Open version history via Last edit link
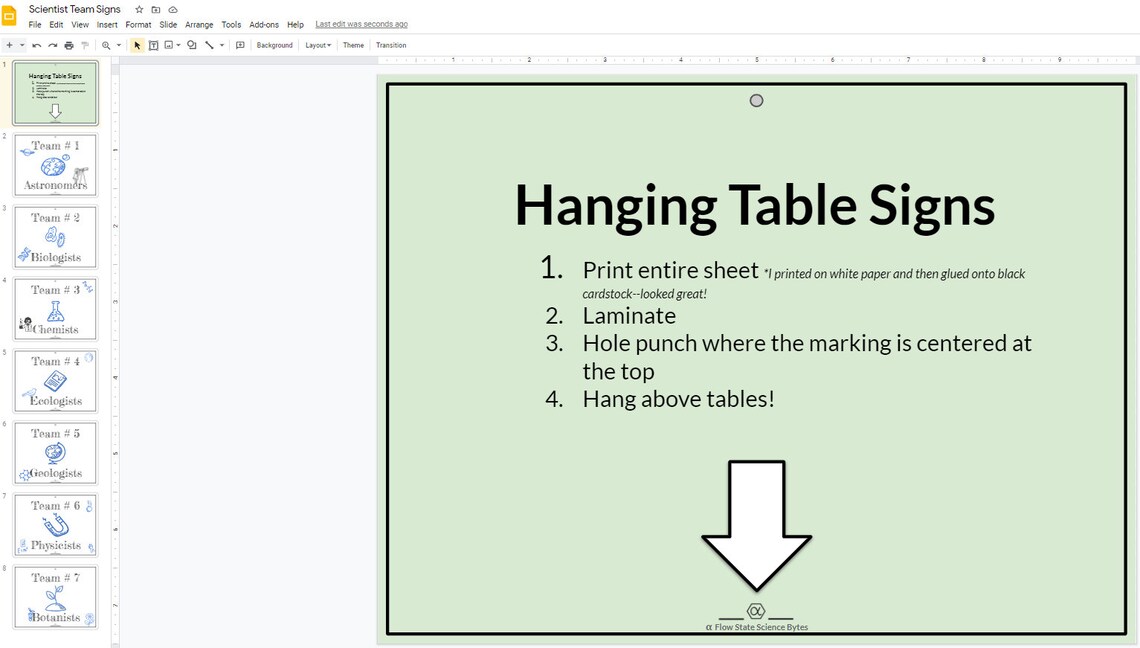 click(x=361, y=24)
